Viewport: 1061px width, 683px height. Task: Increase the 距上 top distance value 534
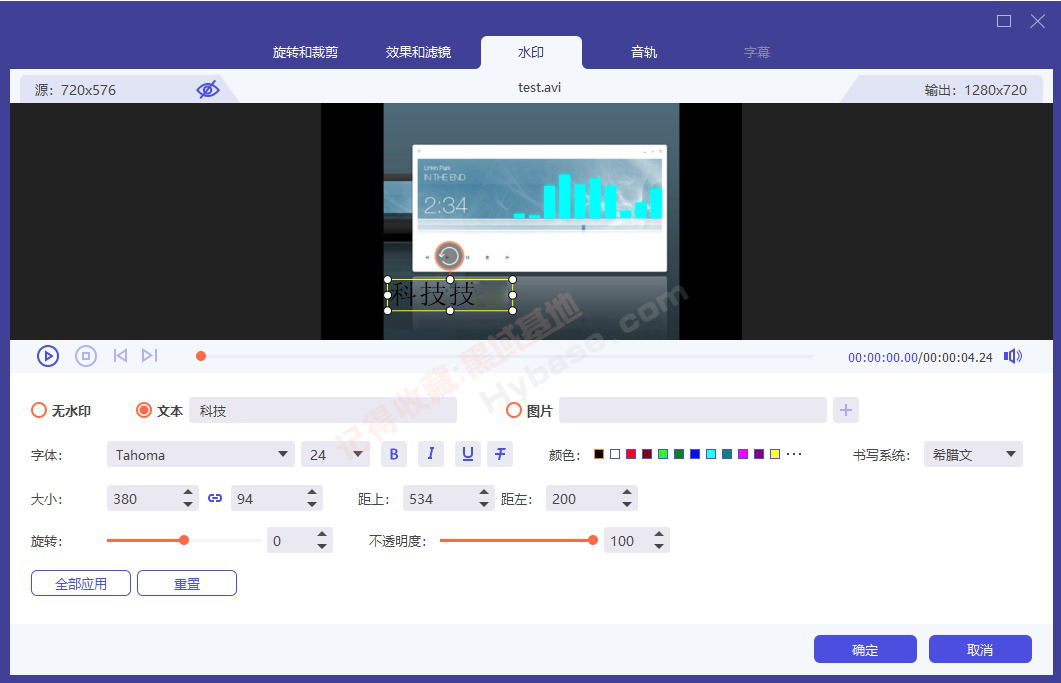[x=483, y=492]
